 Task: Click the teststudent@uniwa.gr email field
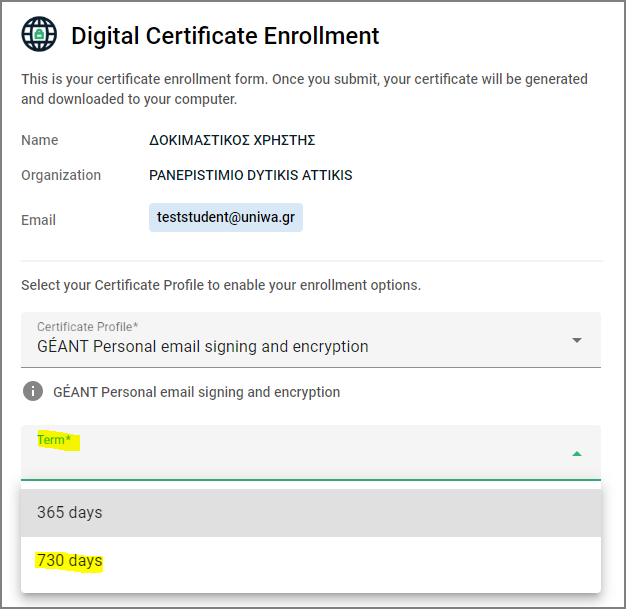pyautogui.click(x=226, y=218)
